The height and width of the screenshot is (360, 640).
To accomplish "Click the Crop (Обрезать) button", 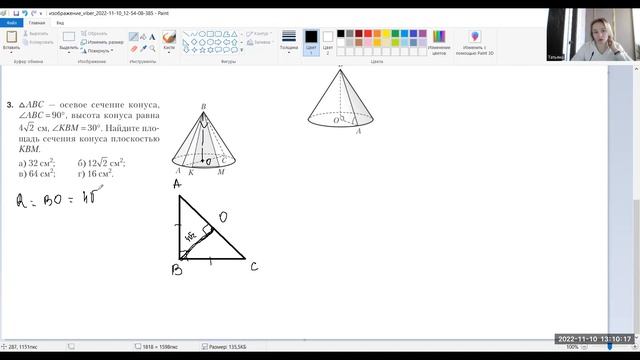I will pyautogui.click(x=94, y=33).
